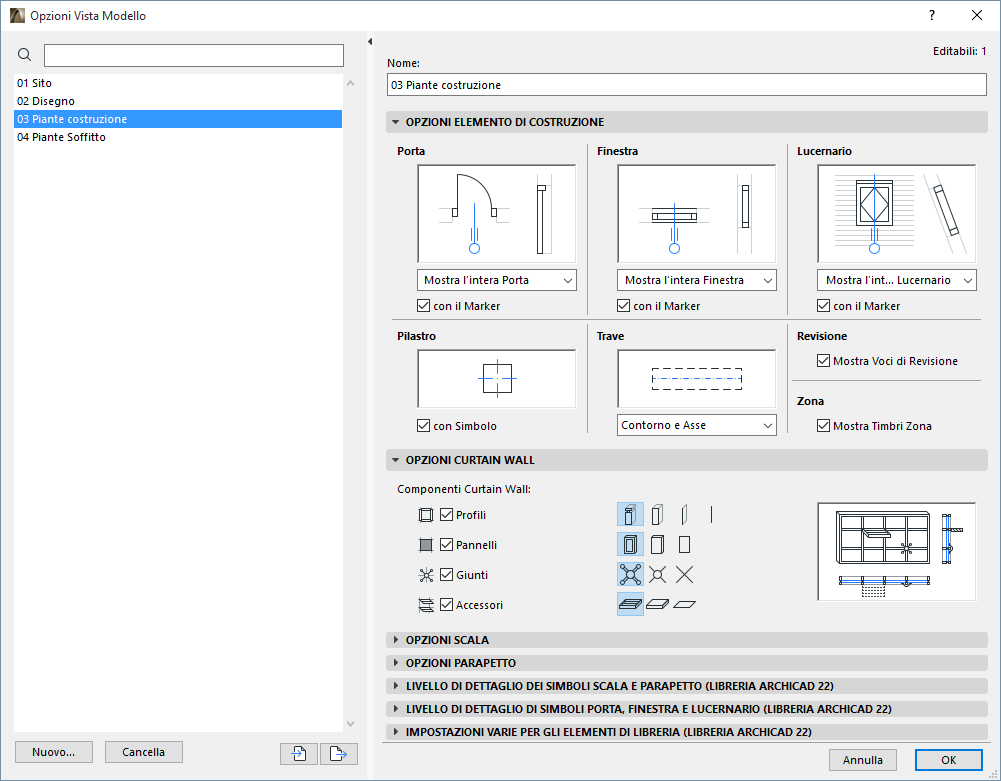Click the import view settings icon
Viewport: 1001px width, 781px height.
pyautogui.click(x=298, y=753)
